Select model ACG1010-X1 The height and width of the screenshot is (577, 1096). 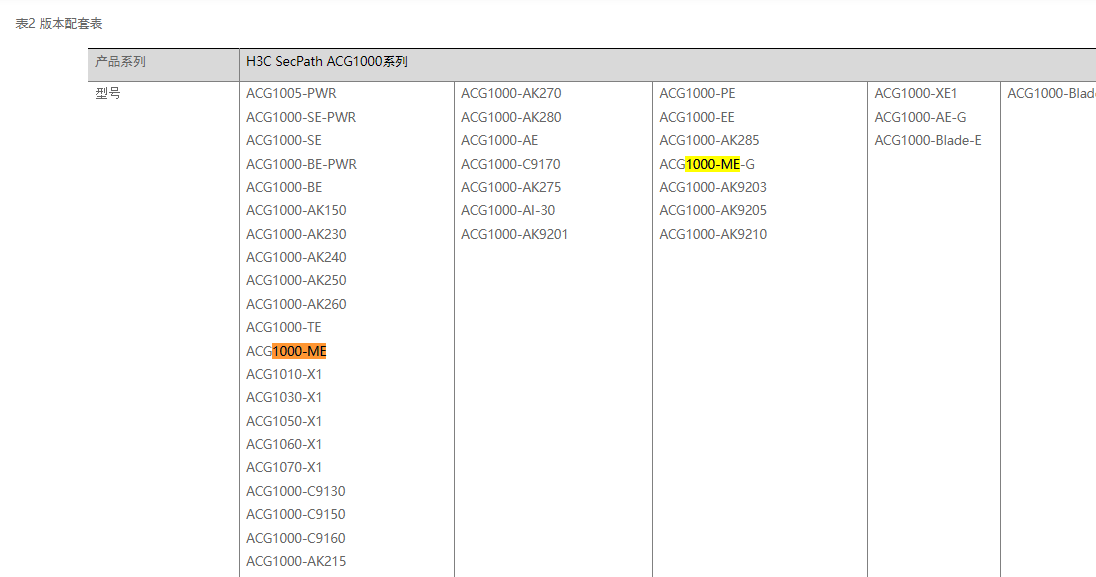point(284,374)
